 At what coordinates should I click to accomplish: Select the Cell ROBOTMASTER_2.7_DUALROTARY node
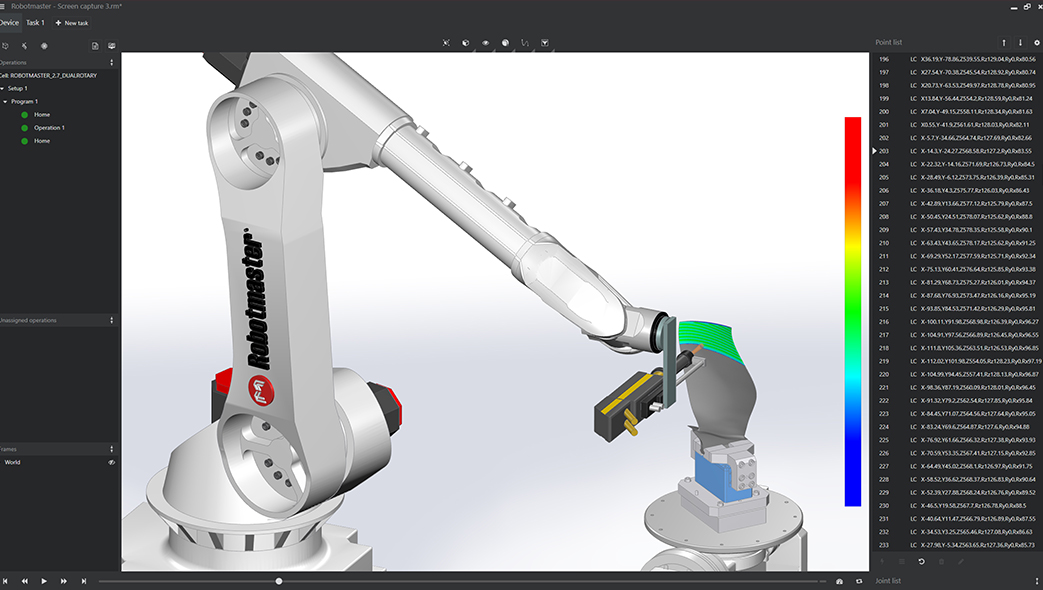click(x=49, y=75)
